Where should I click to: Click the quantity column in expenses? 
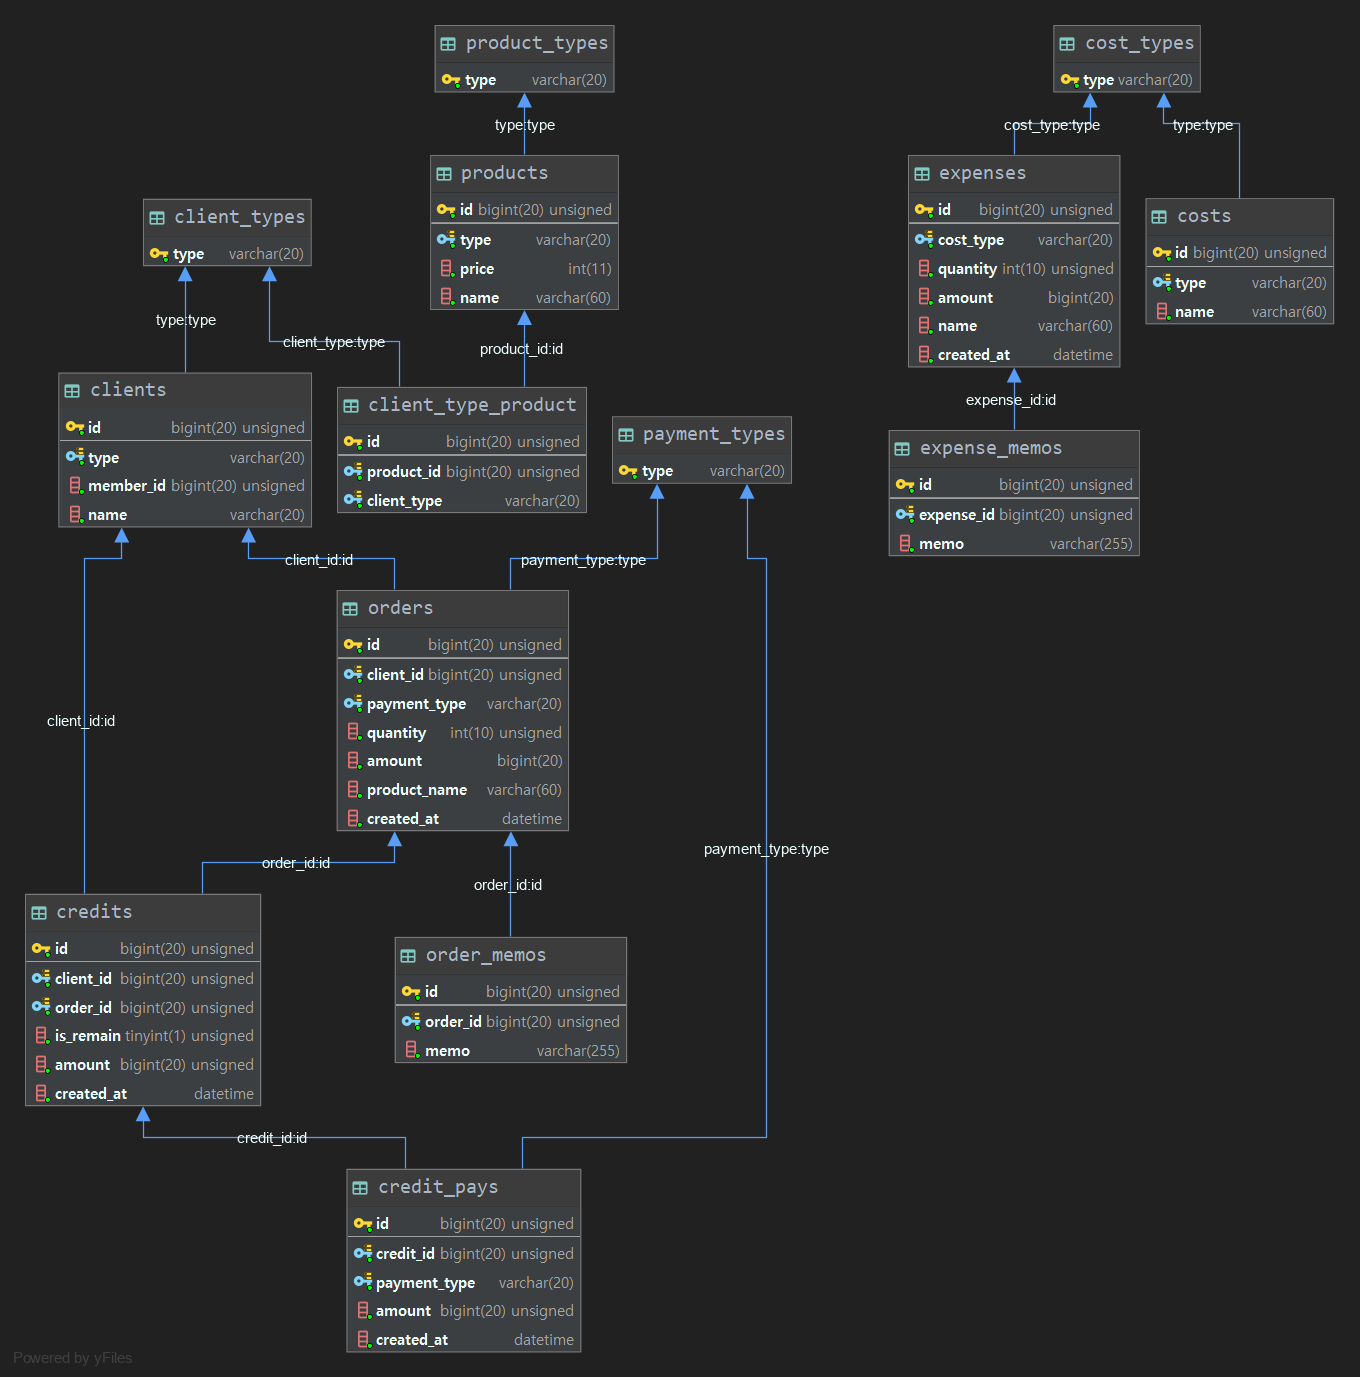[1014, 269]
